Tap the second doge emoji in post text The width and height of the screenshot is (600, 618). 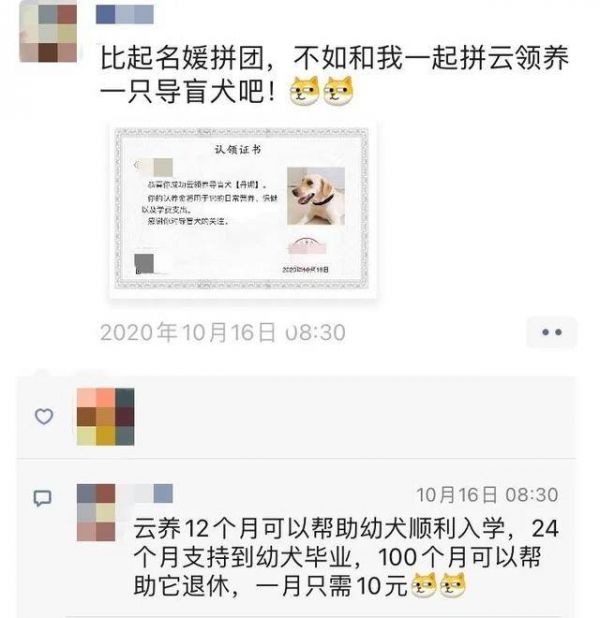[x=338, y=91]
